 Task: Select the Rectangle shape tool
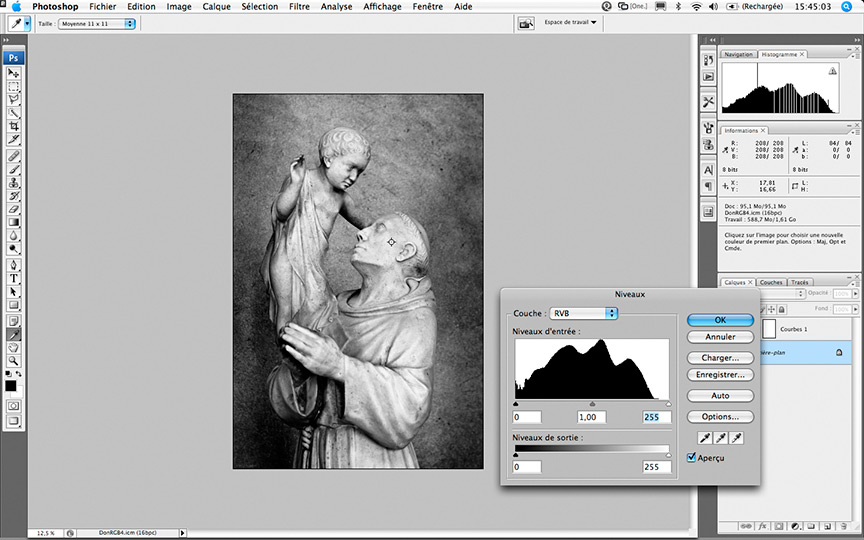click(x=13, y=305)
